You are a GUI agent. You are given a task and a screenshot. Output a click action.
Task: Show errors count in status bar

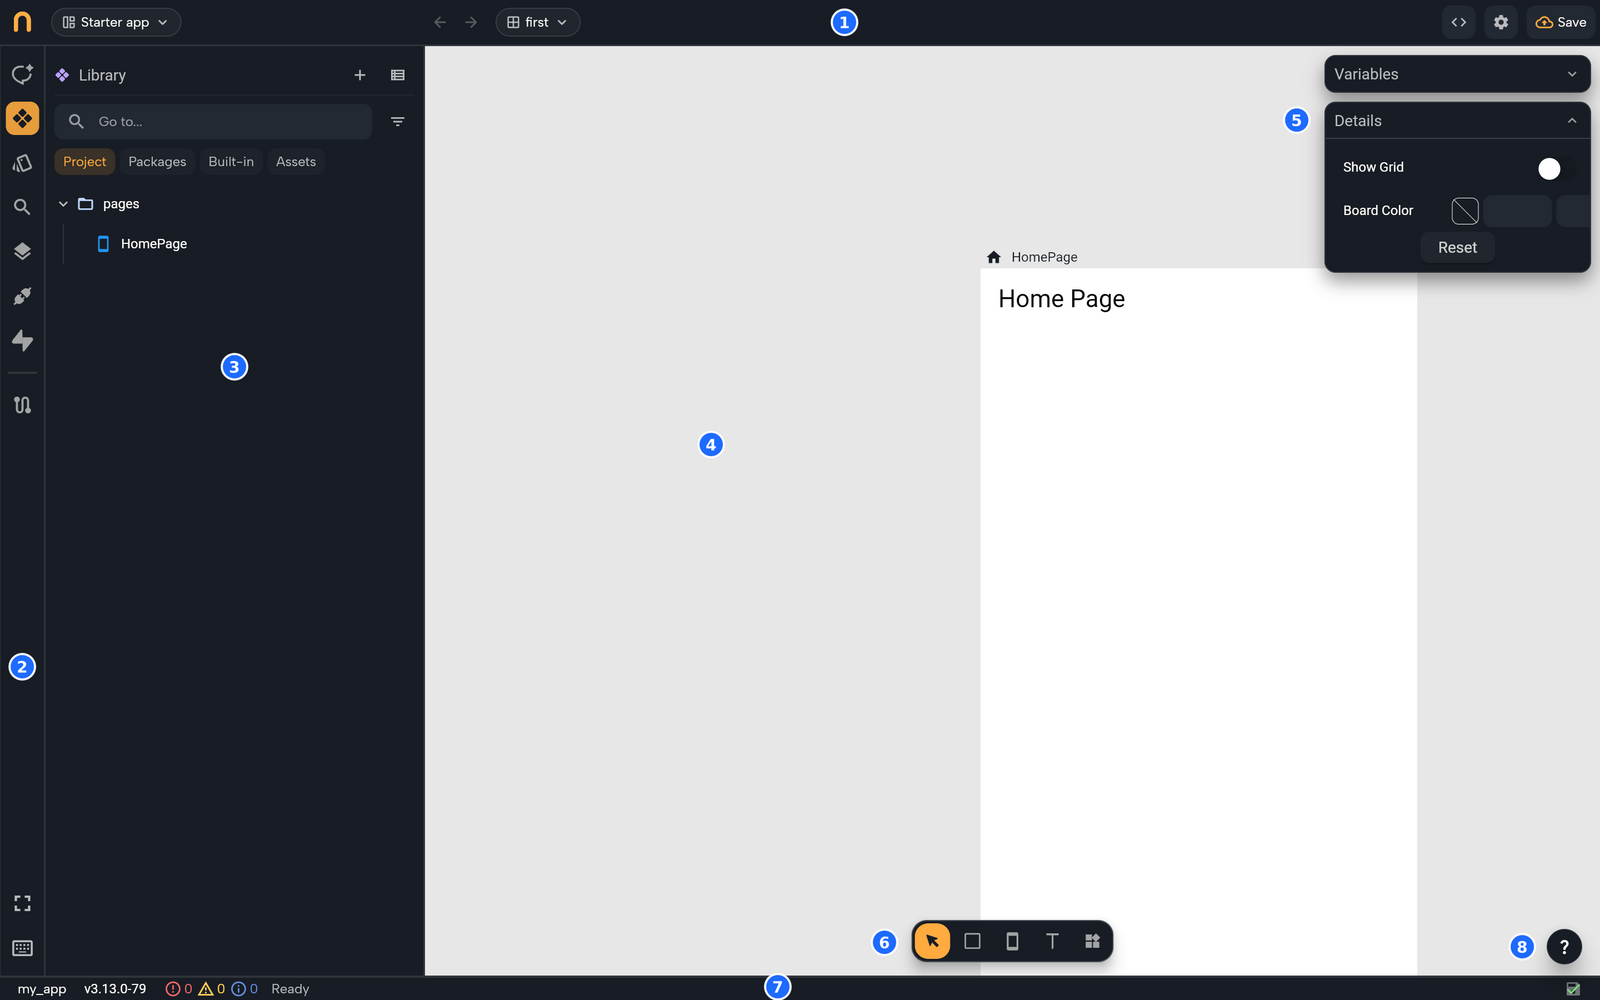pyautogui.click(x=179, y=989)
